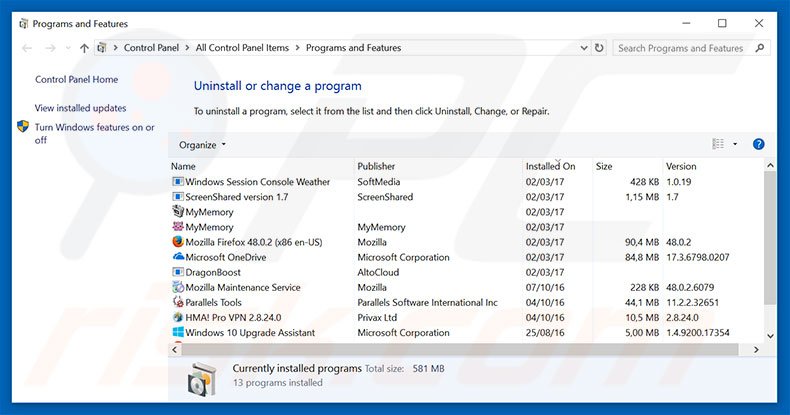Open the view options dropdown arrow

click(x=735, y=145)
